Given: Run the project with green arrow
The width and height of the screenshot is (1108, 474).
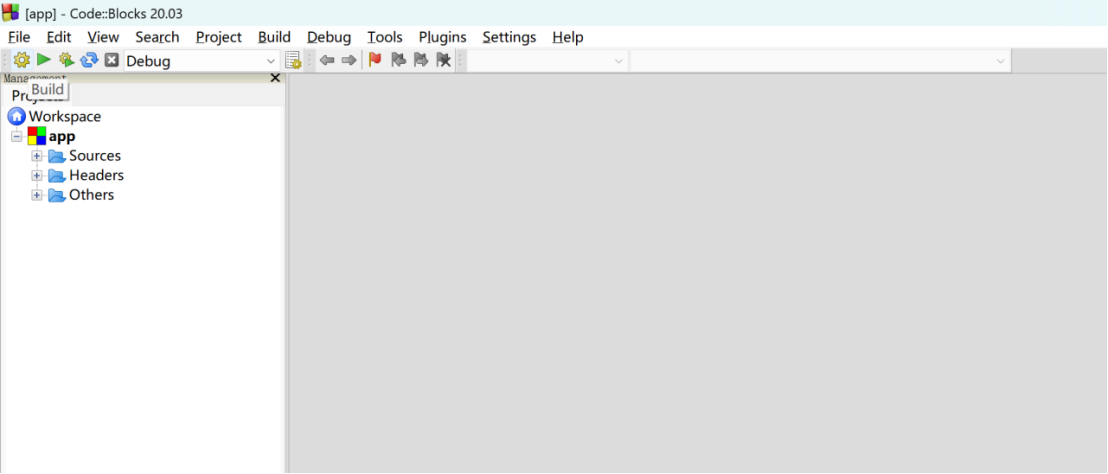Looking at the screenshot, I should [x=44, y=60].
